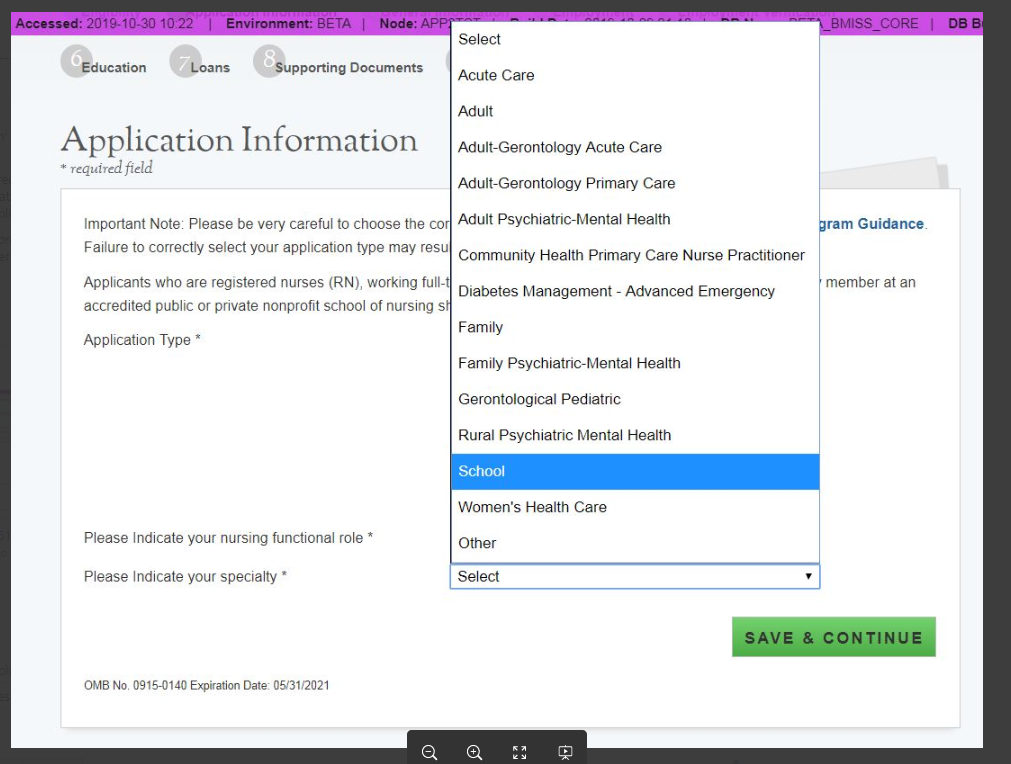Select Acute Care from specialty list
The height and width of the screenshot is (764, 1011).
pyautogui.click(x=496, y=75)
